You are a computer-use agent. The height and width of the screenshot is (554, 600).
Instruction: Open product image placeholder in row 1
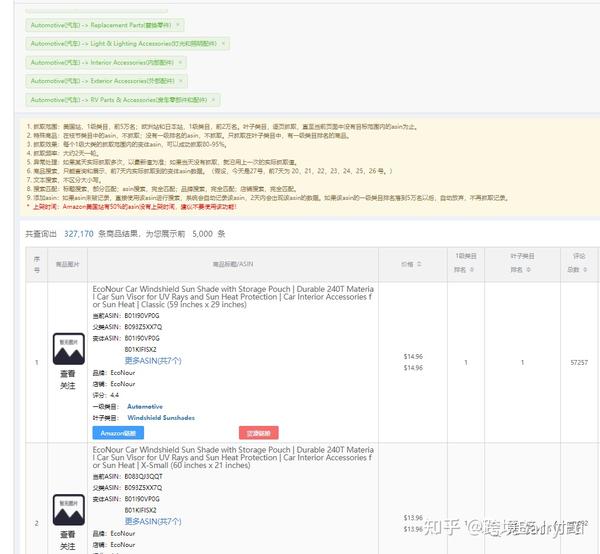click(x=68, y=349)
